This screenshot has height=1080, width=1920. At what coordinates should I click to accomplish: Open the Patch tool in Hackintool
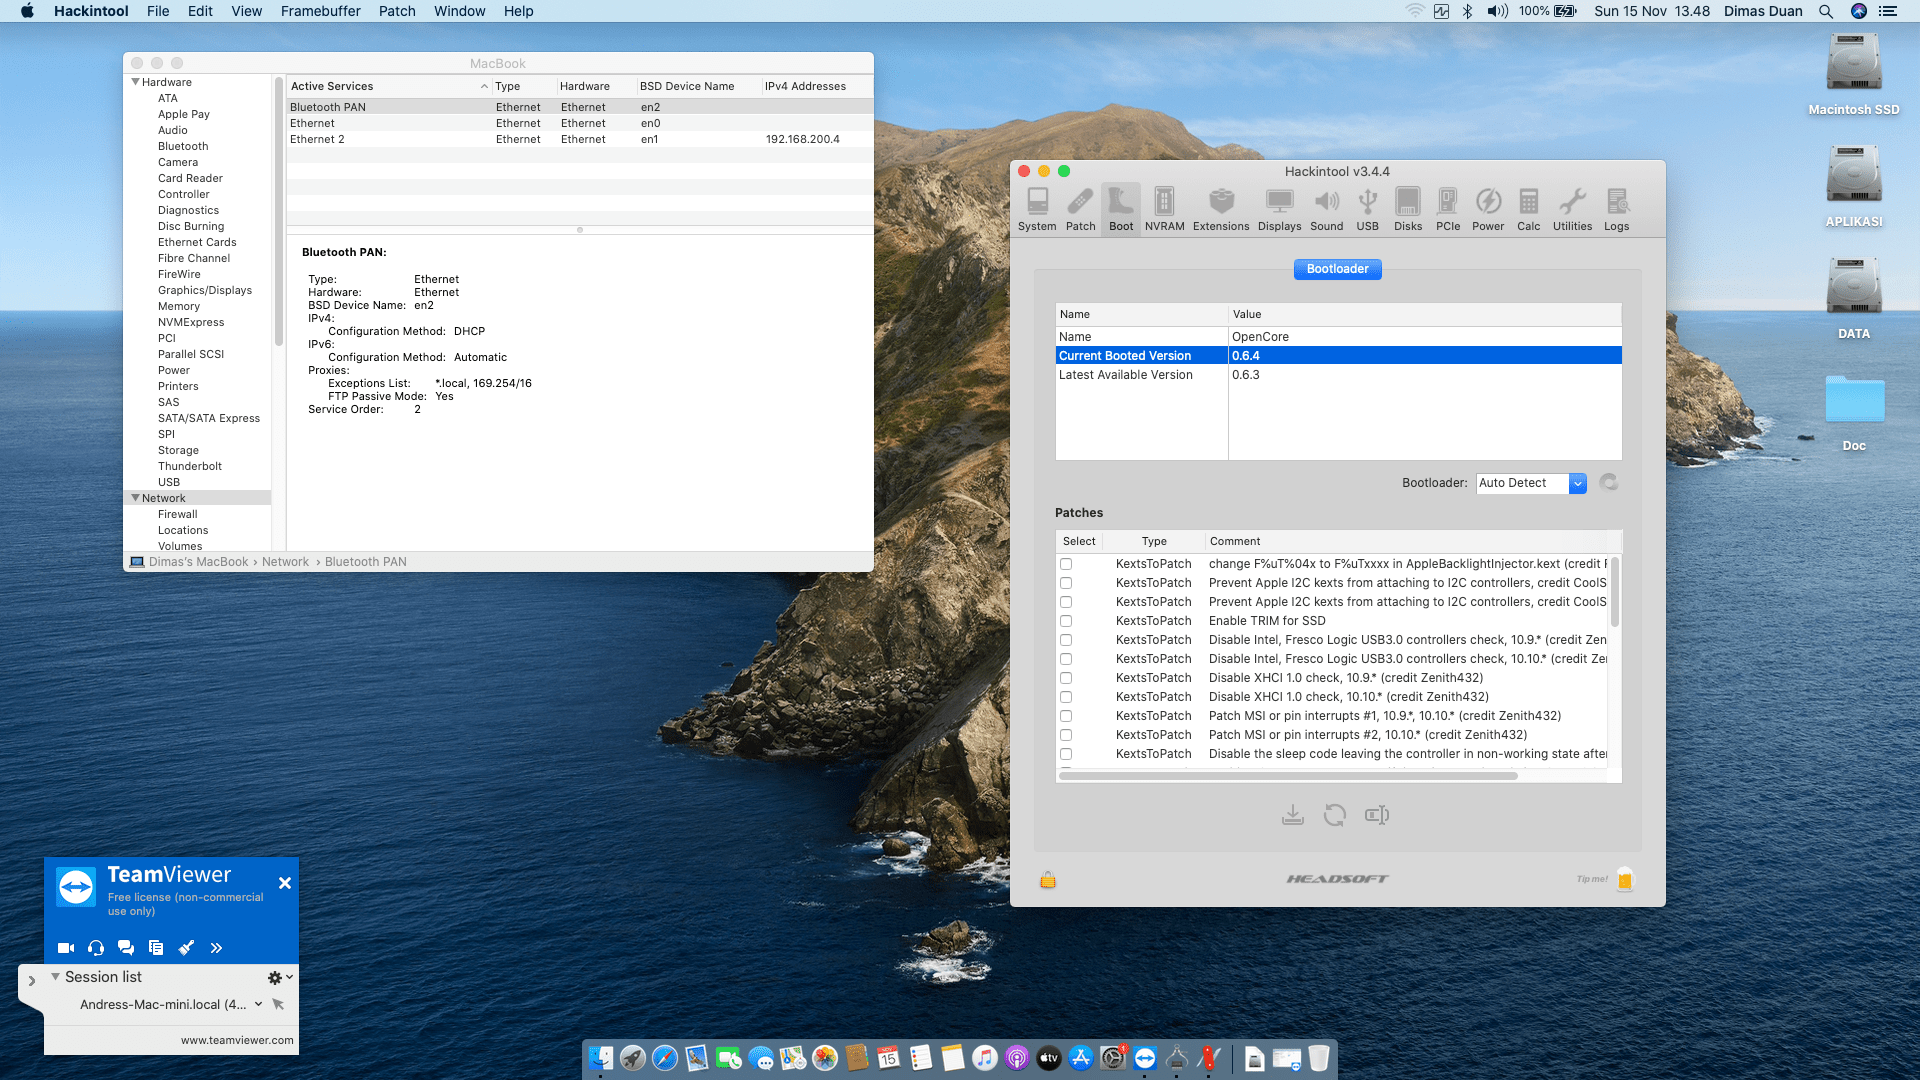coord(1080,210)
